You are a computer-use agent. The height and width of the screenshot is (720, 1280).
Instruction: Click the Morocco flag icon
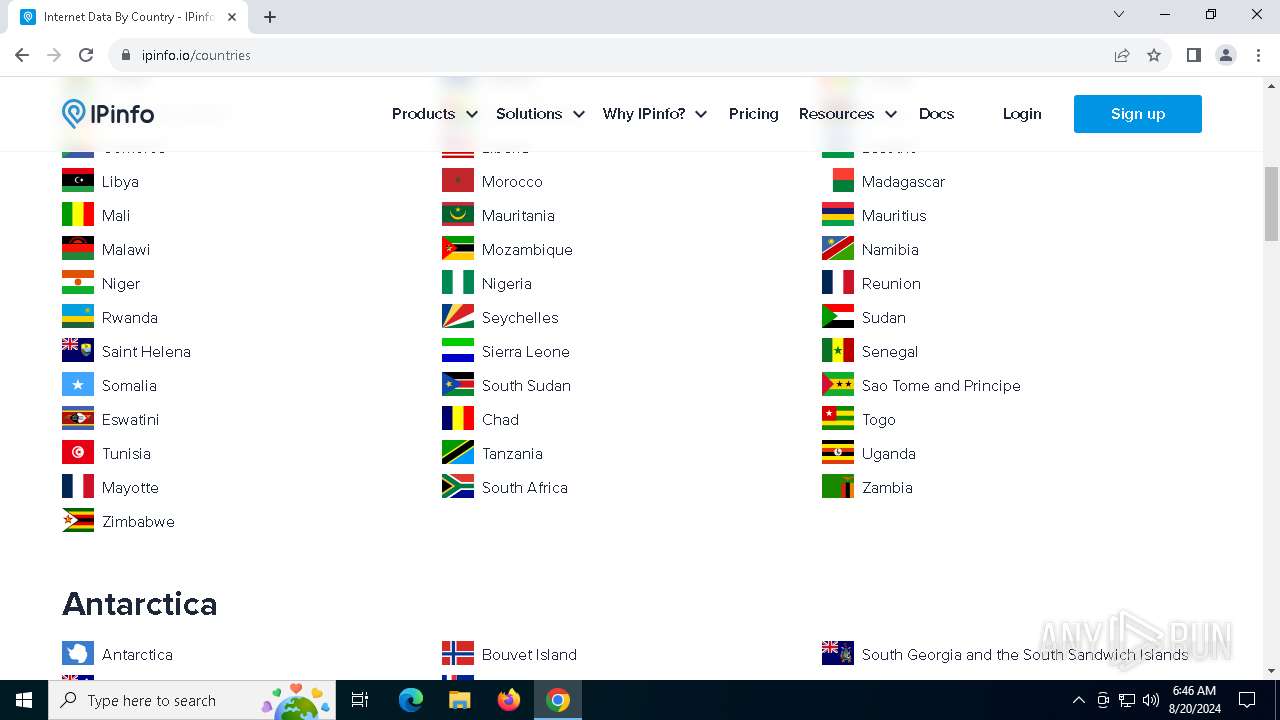click(x=458, y=181)
